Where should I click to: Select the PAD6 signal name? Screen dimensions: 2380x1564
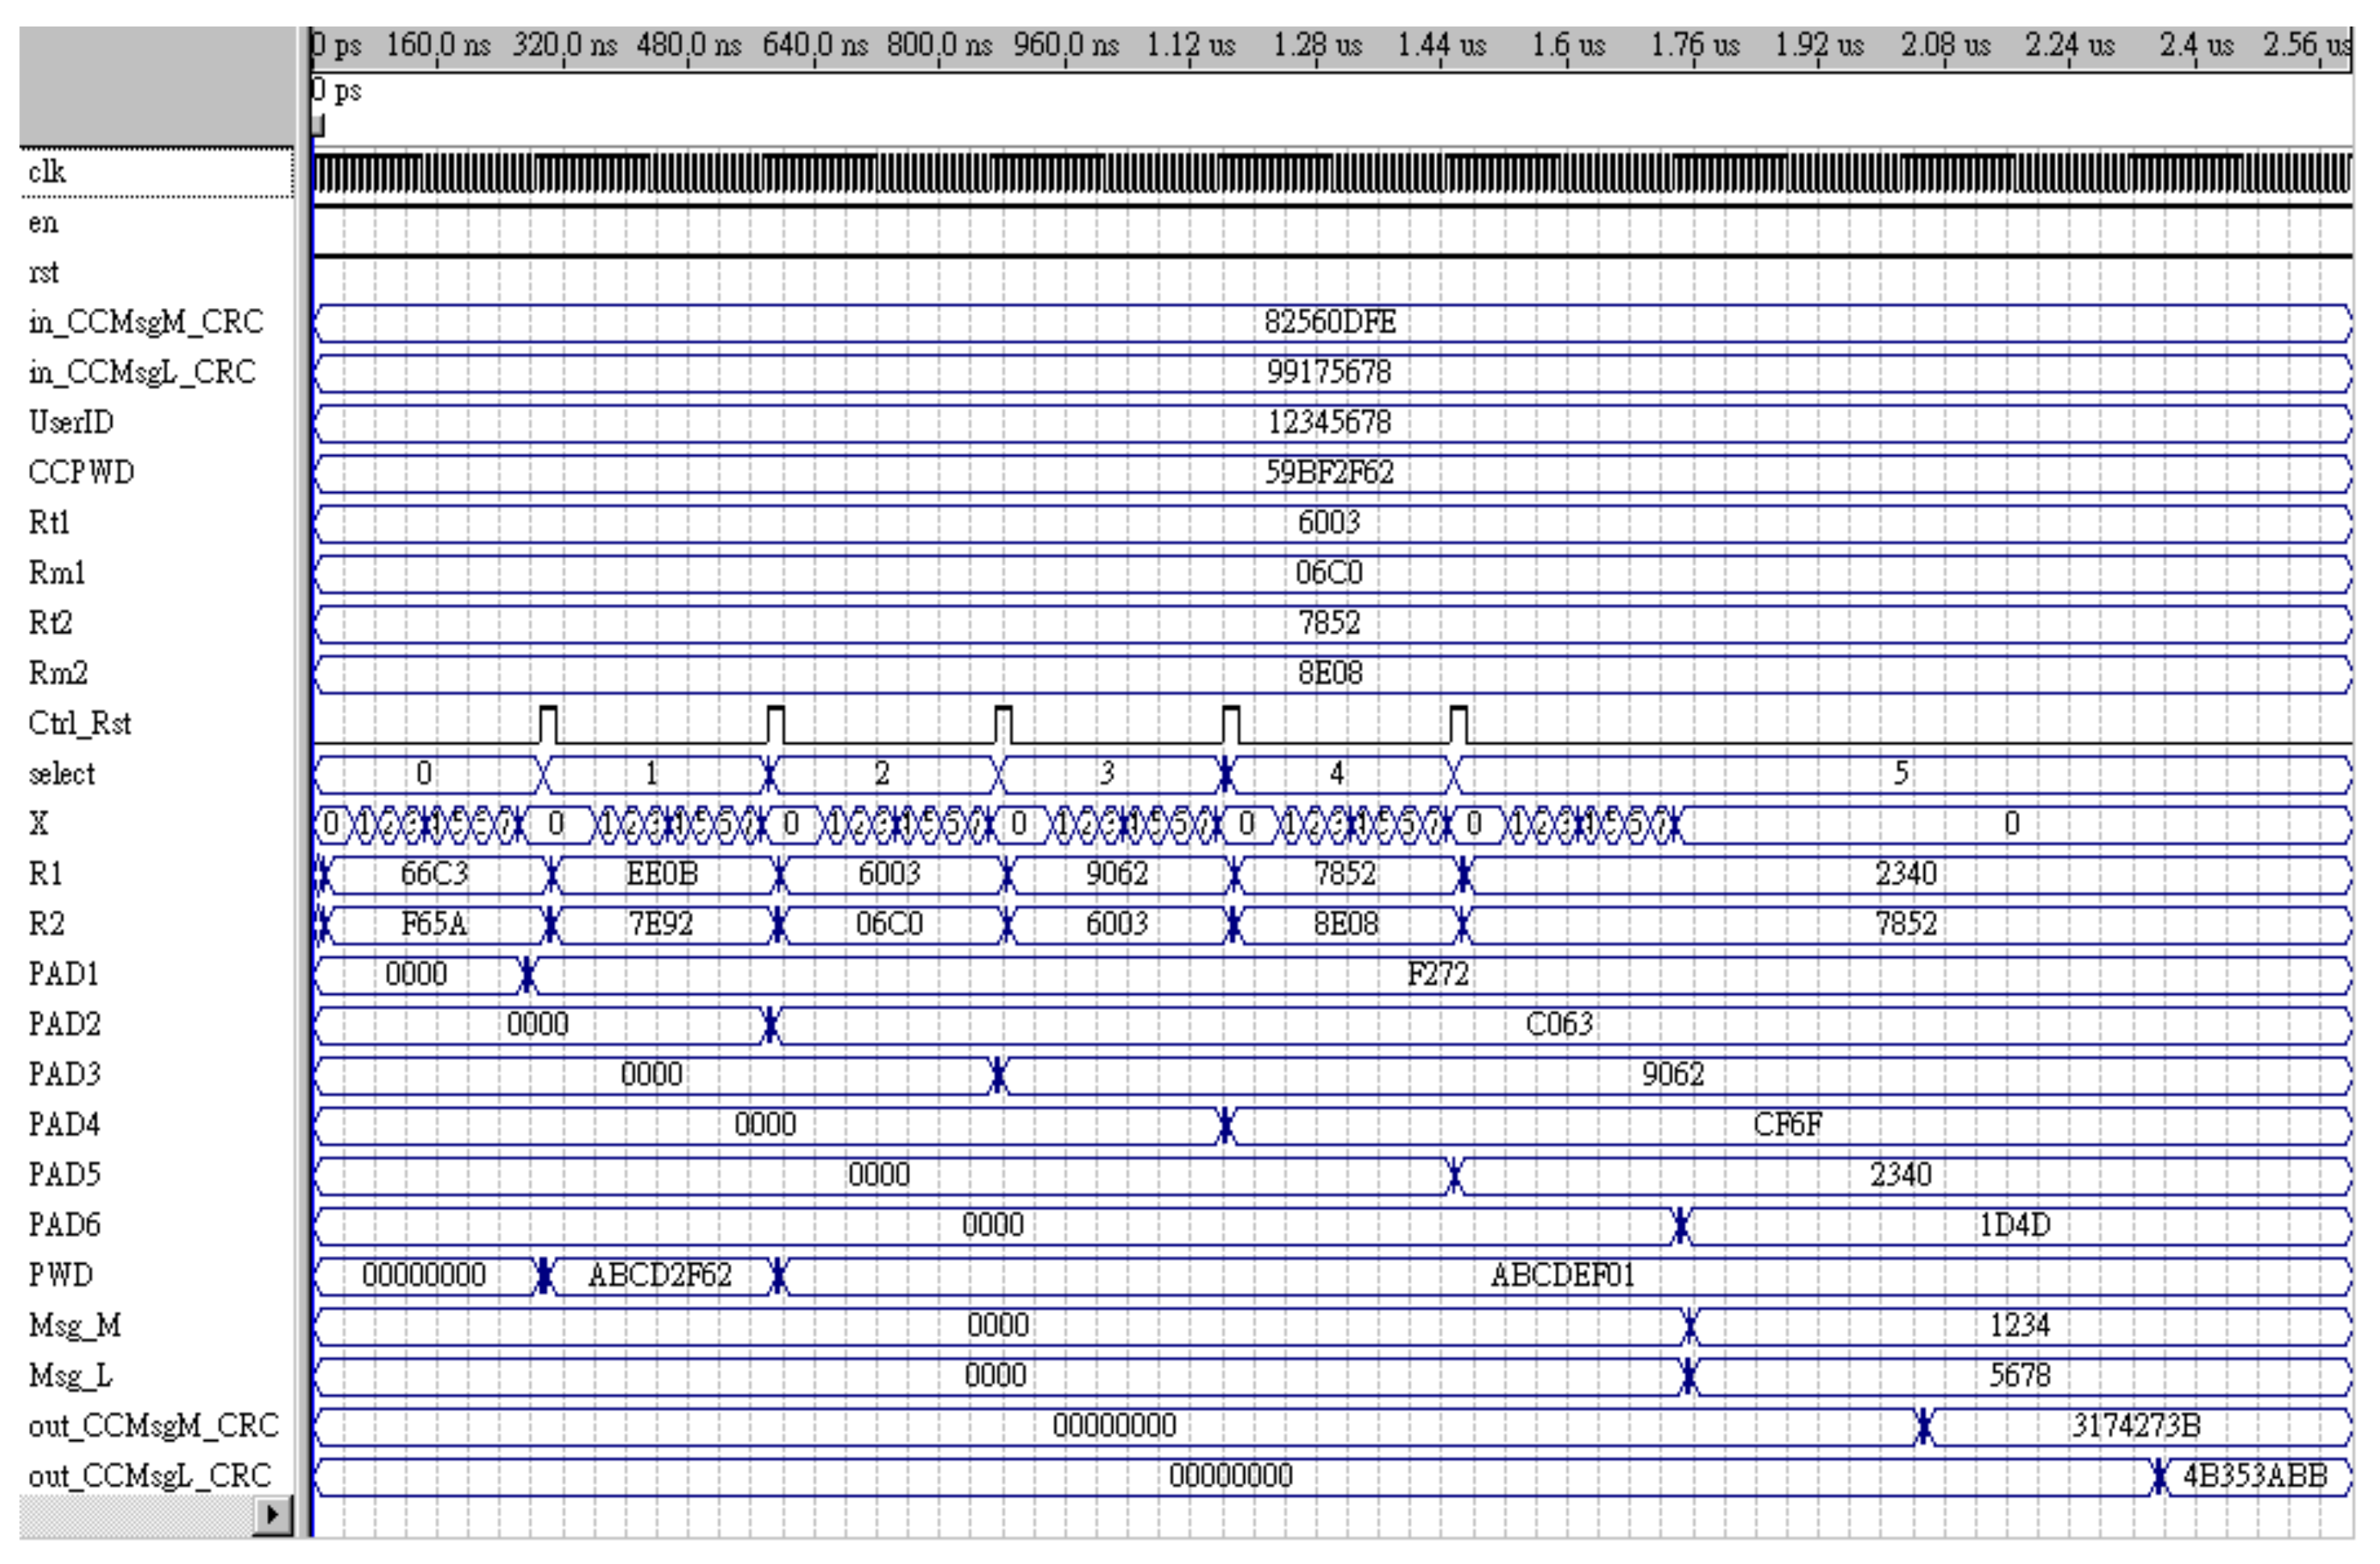[x=64, y=1225]
